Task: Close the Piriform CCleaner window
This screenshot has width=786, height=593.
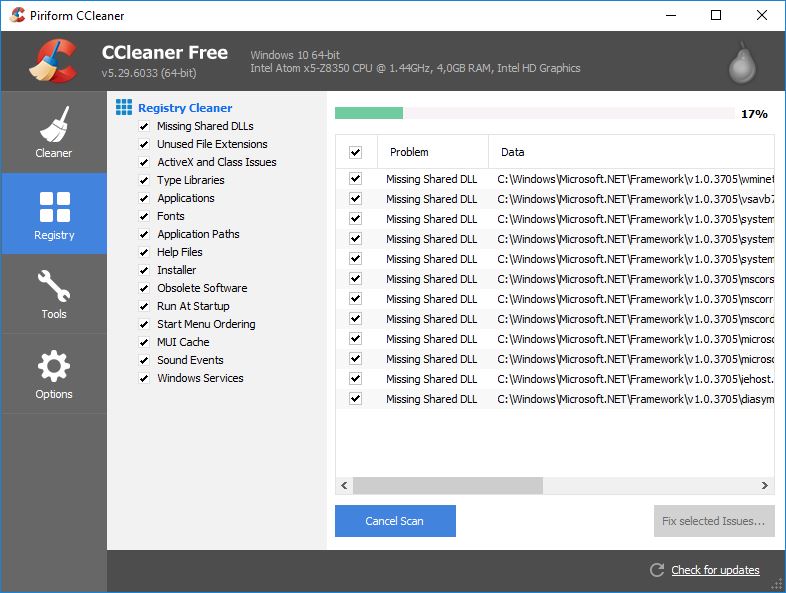Action: tap(762, 15)
